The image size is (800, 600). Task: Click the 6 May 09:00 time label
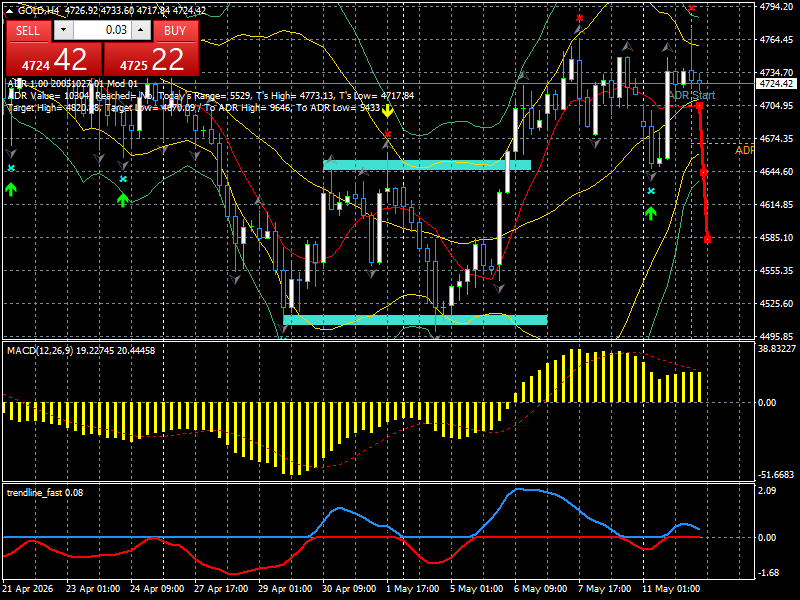(x=540, y=589)
